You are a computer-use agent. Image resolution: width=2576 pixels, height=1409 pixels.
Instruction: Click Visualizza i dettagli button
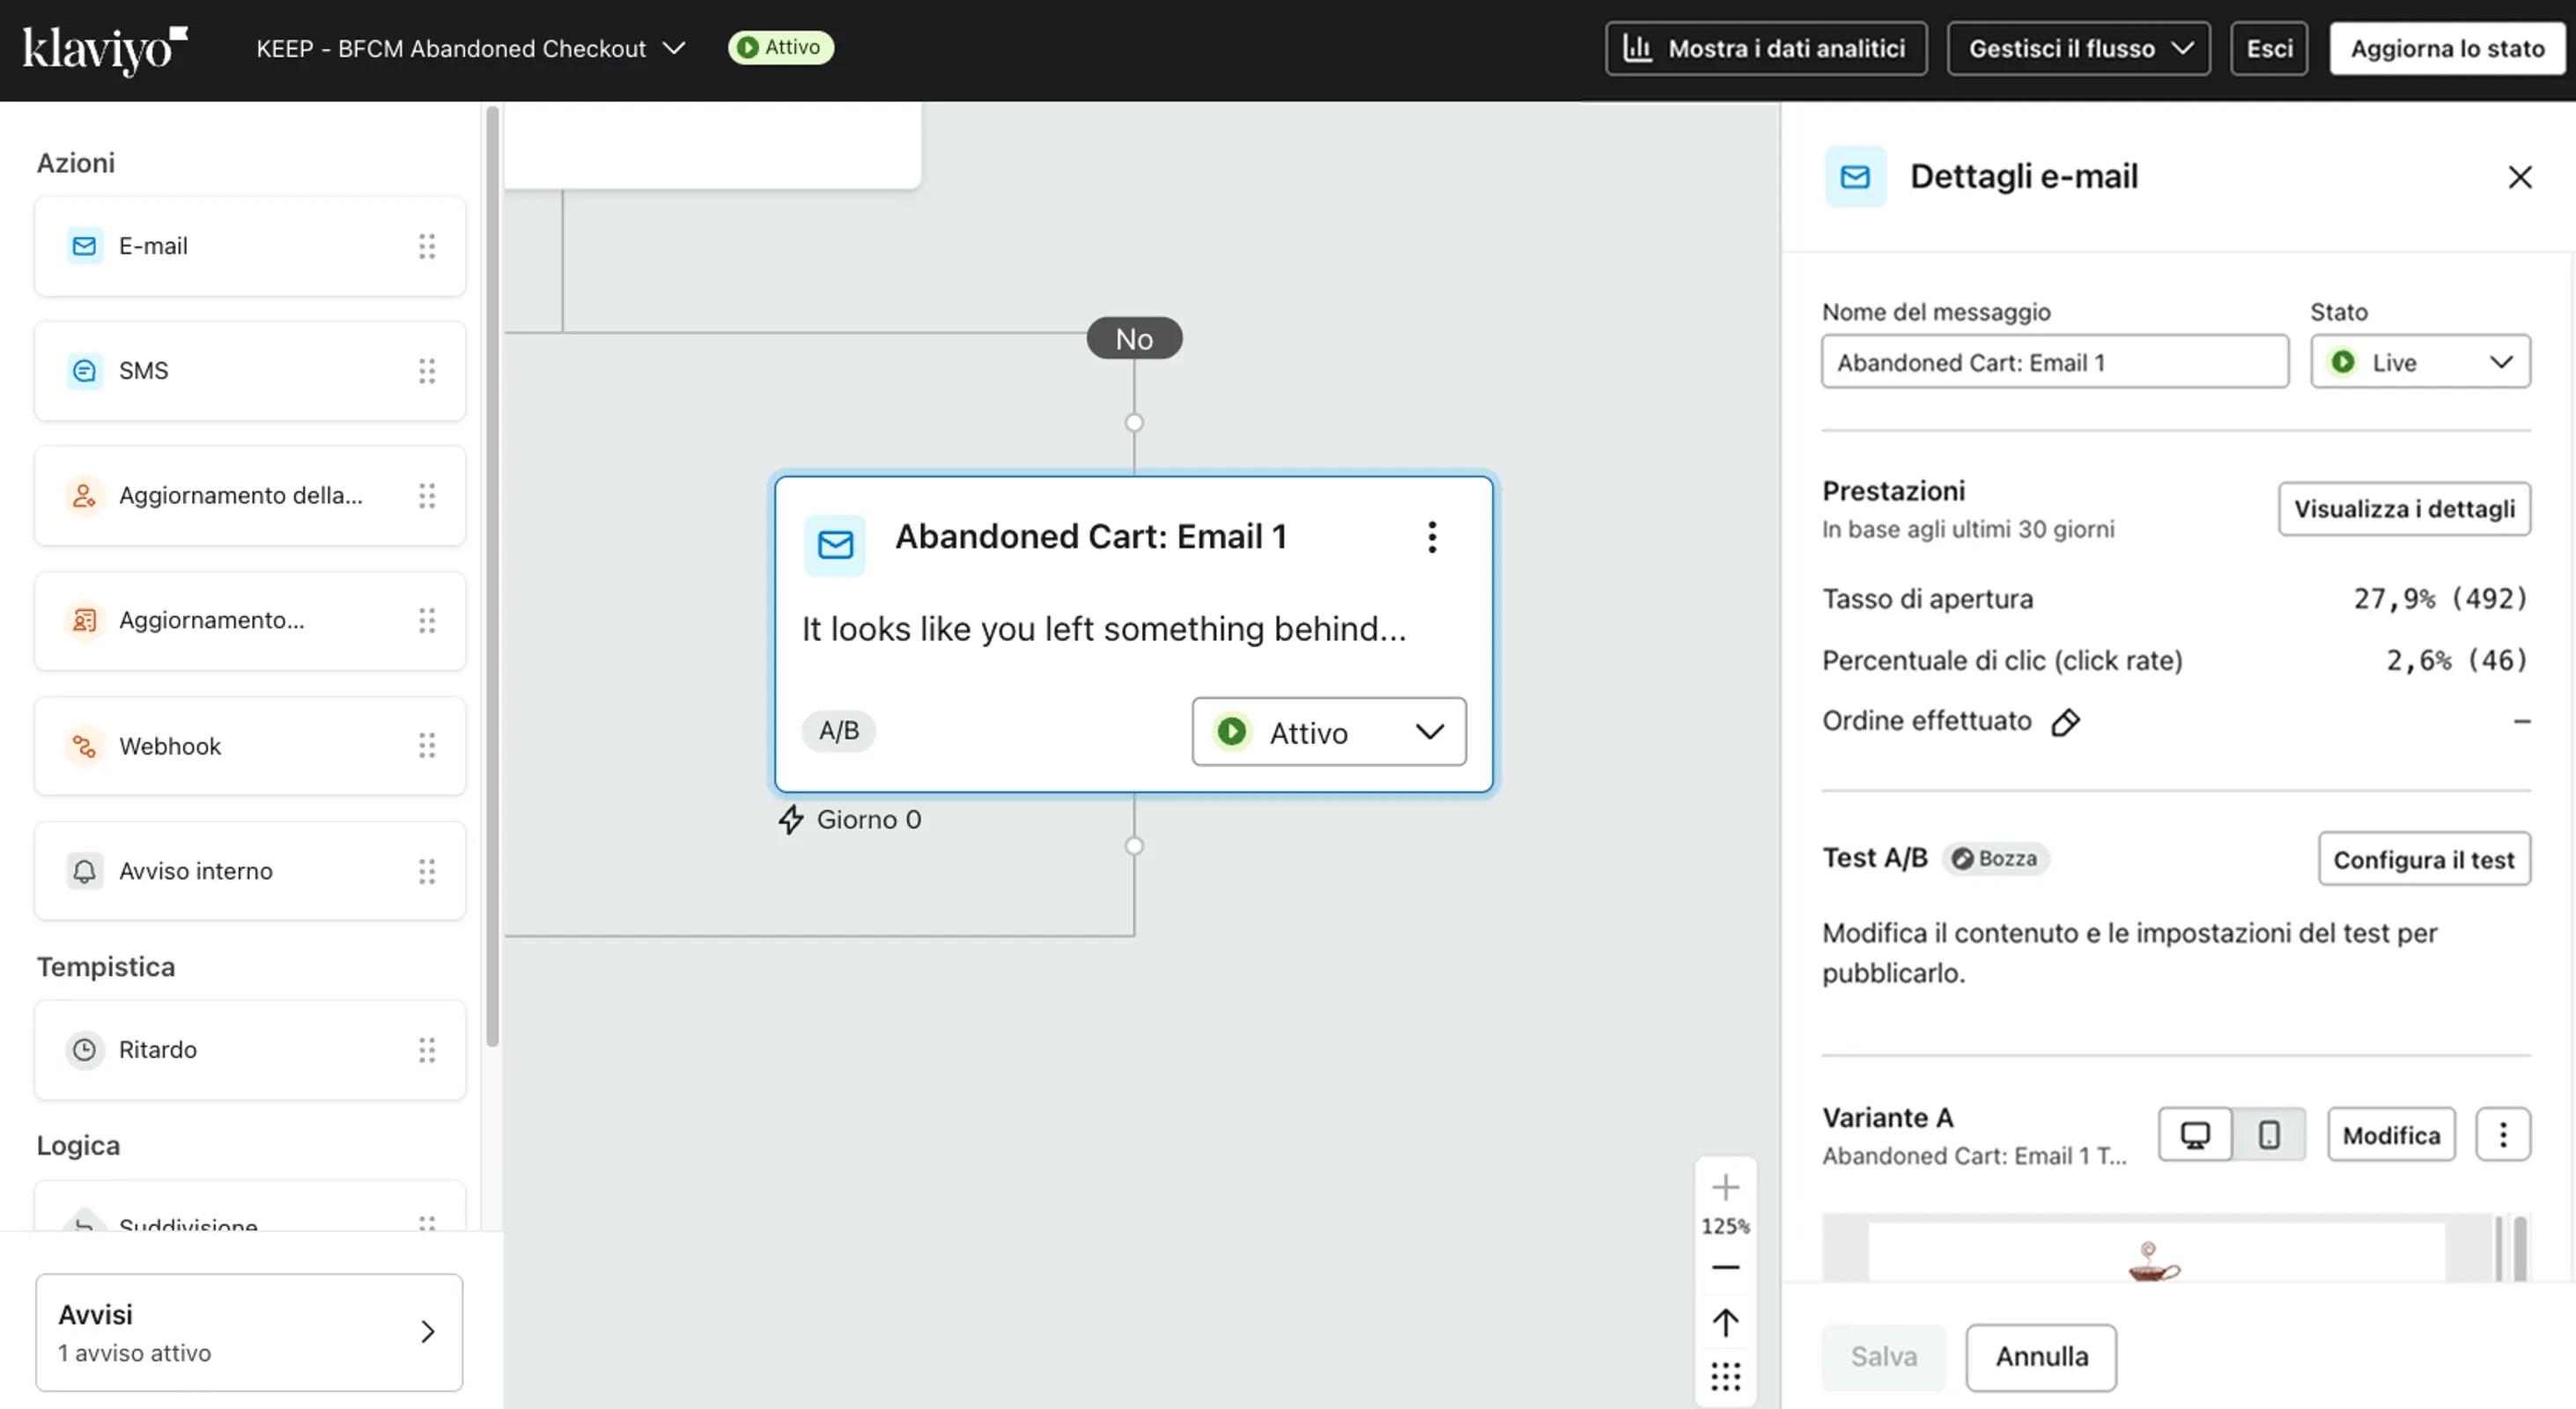pyautogui.click(x=2403, y=509)
